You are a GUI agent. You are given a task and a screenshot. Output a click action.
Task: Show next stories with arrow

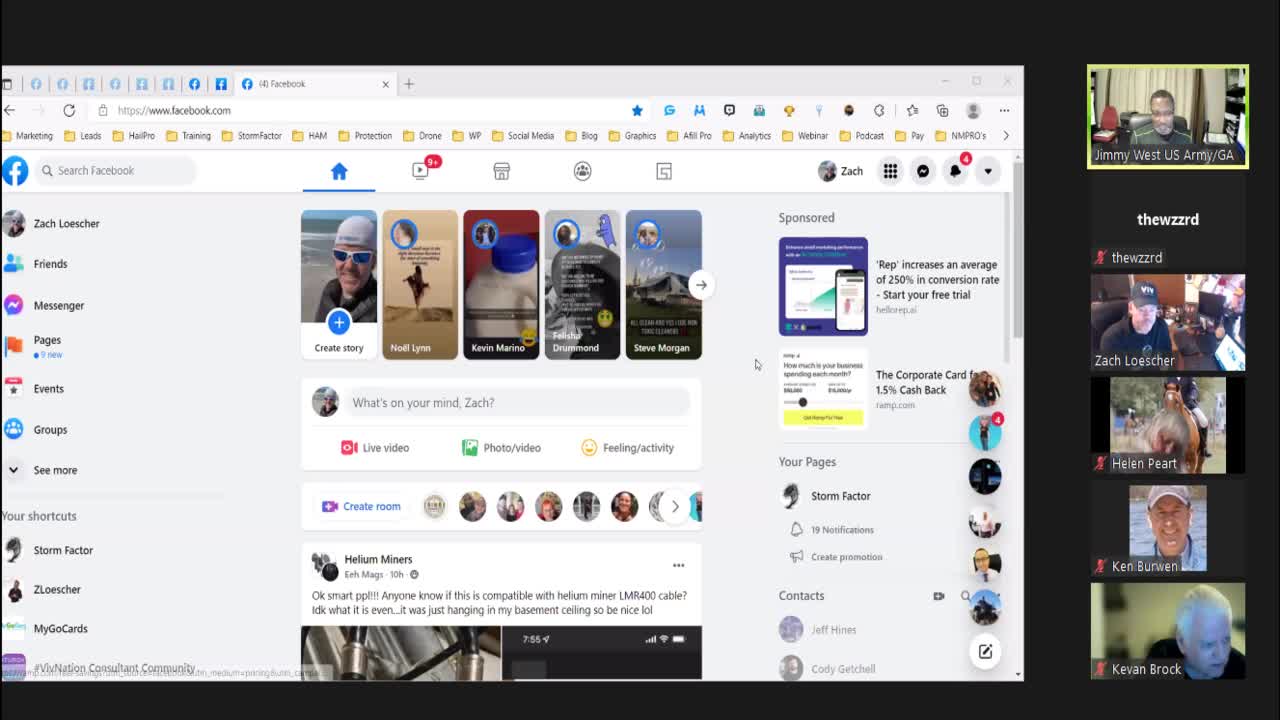click(x=701, y=285)
